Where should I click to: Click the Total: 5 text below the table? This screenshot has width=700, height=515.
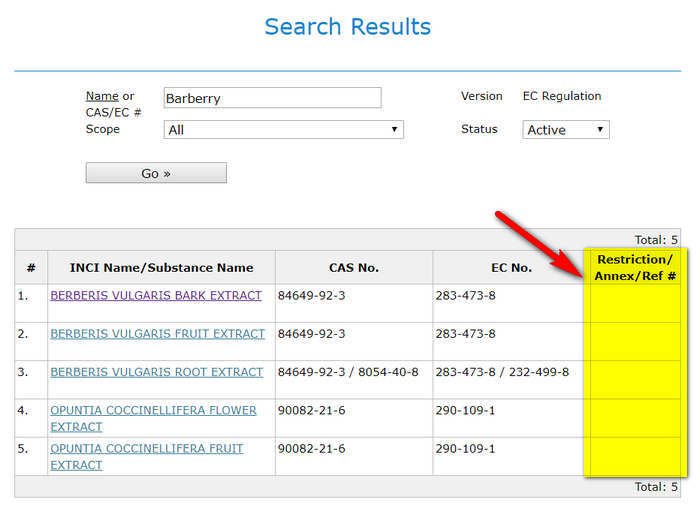[x=656, y=487]
